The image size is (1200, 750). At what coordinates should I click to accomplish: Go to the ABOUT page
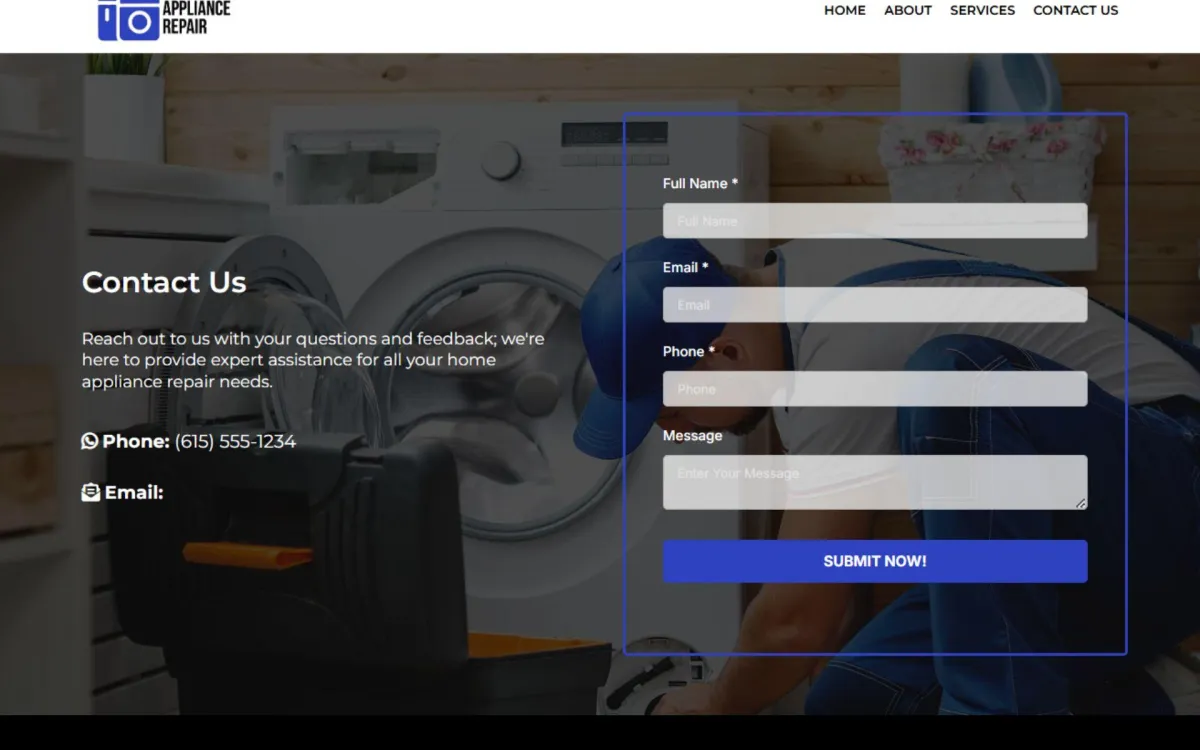pos(908,10)
